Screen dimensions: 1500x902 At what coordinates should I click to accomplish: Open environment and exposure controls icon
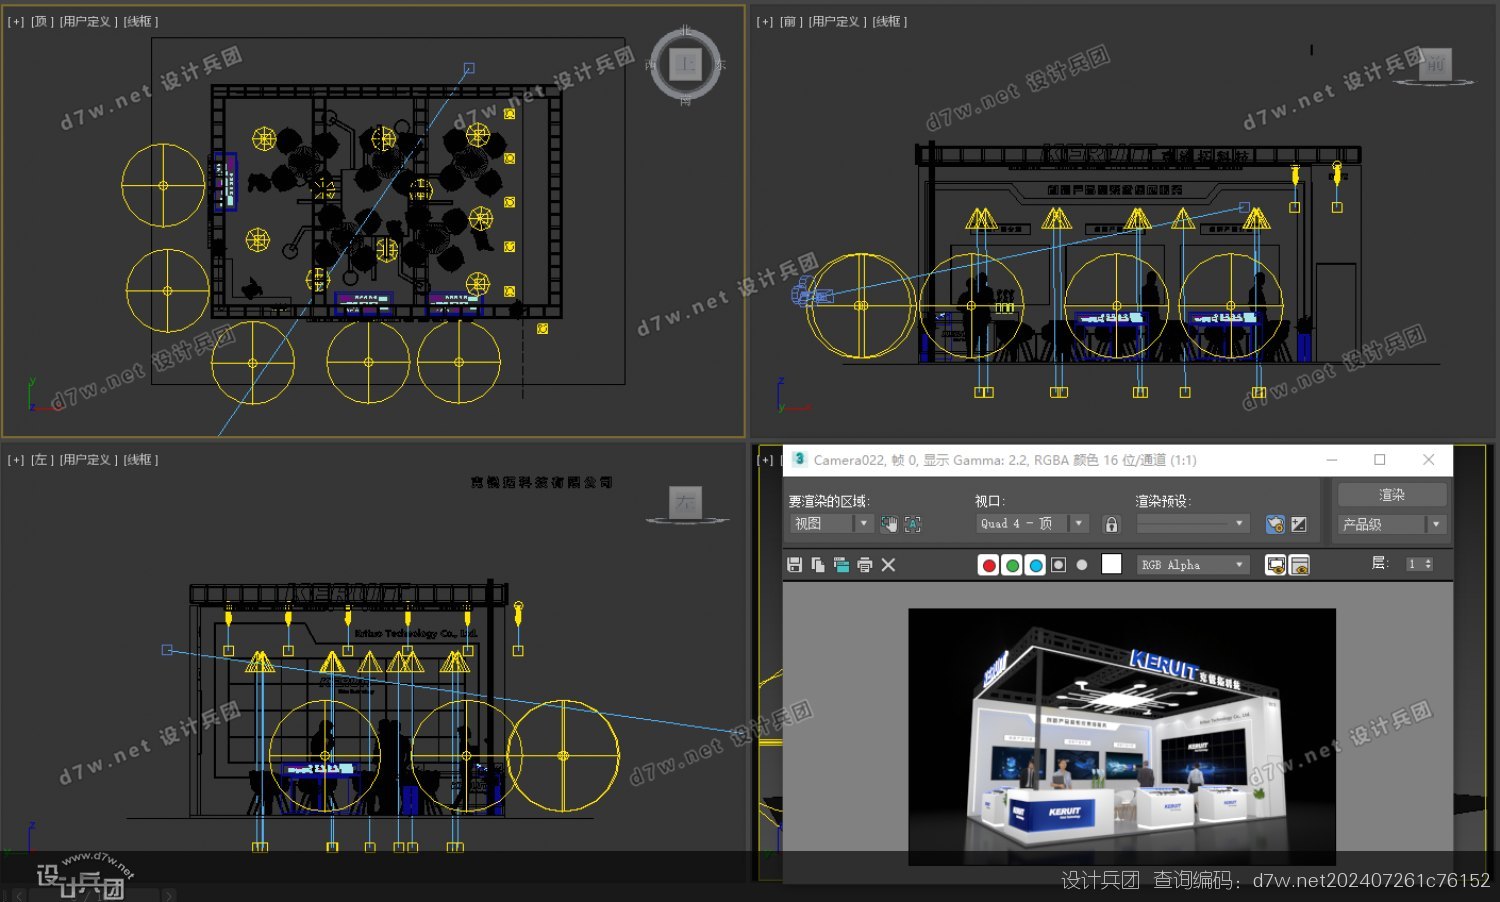click(1299, 524)
